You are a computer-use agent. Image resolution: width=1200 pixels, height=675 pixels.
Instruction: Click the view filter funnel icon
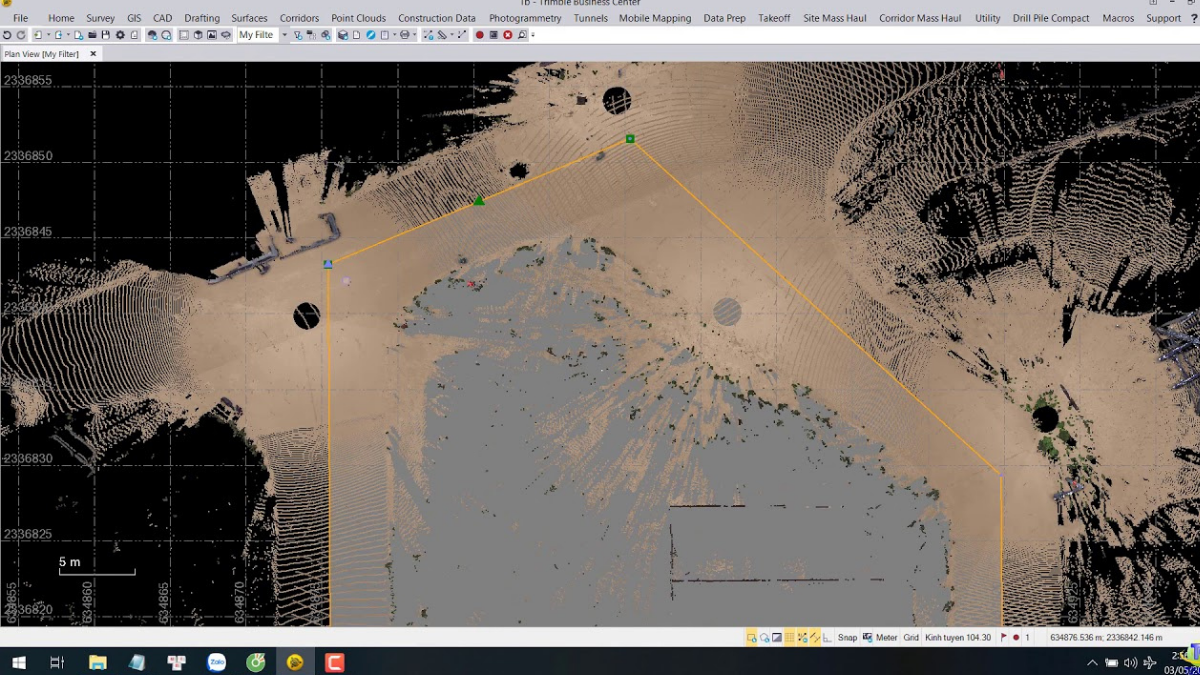[298, 35]
